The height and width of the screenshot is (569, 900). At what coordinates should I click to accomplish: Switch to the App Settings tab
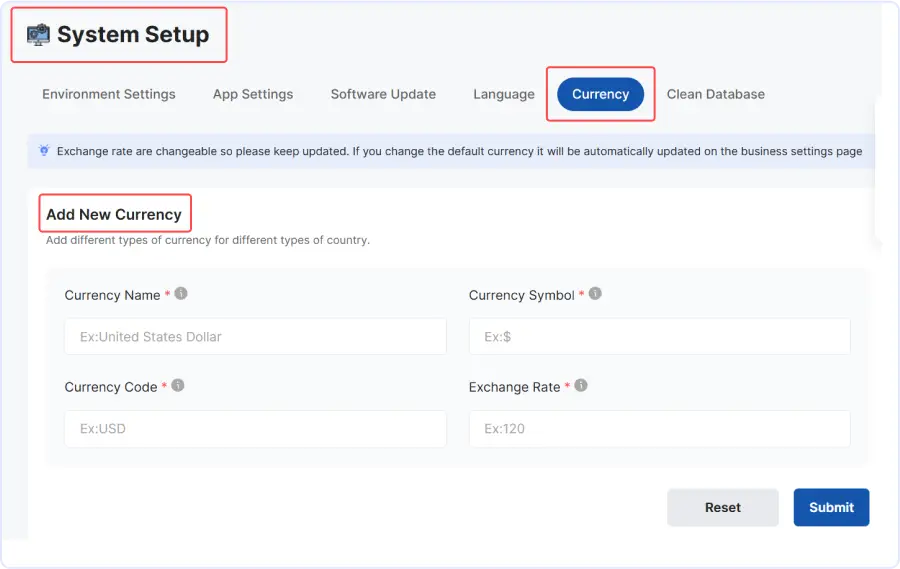253,94
